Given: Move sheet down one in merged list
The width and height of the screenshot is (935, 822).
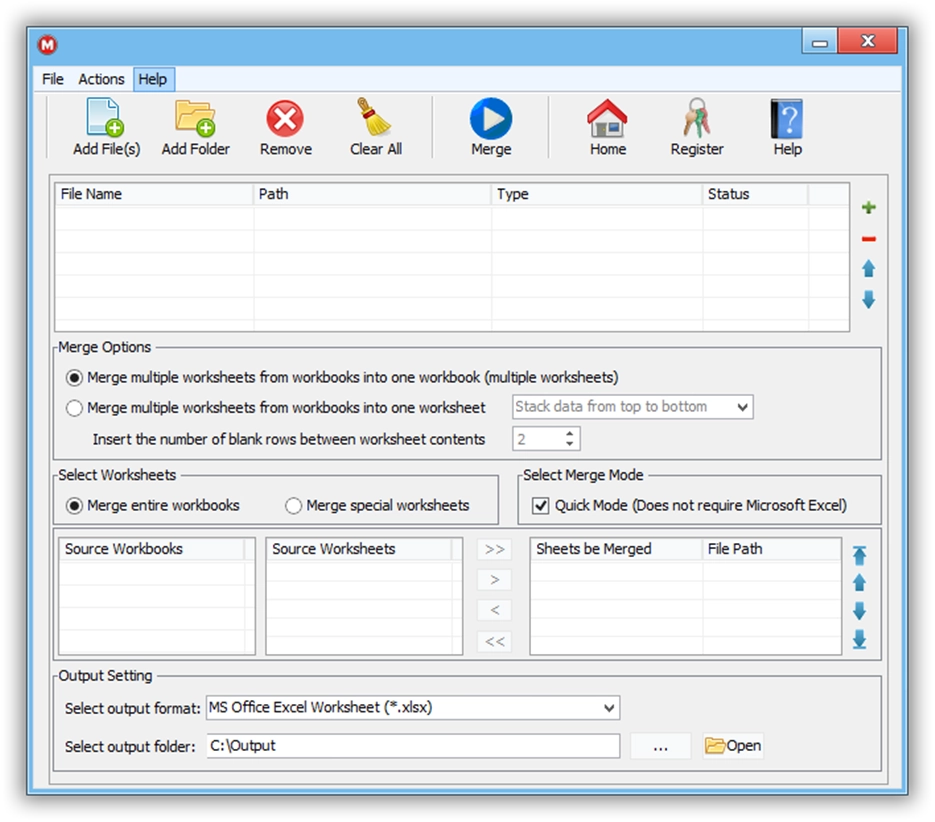Looking at the screenshot, I should pos(859,611).
